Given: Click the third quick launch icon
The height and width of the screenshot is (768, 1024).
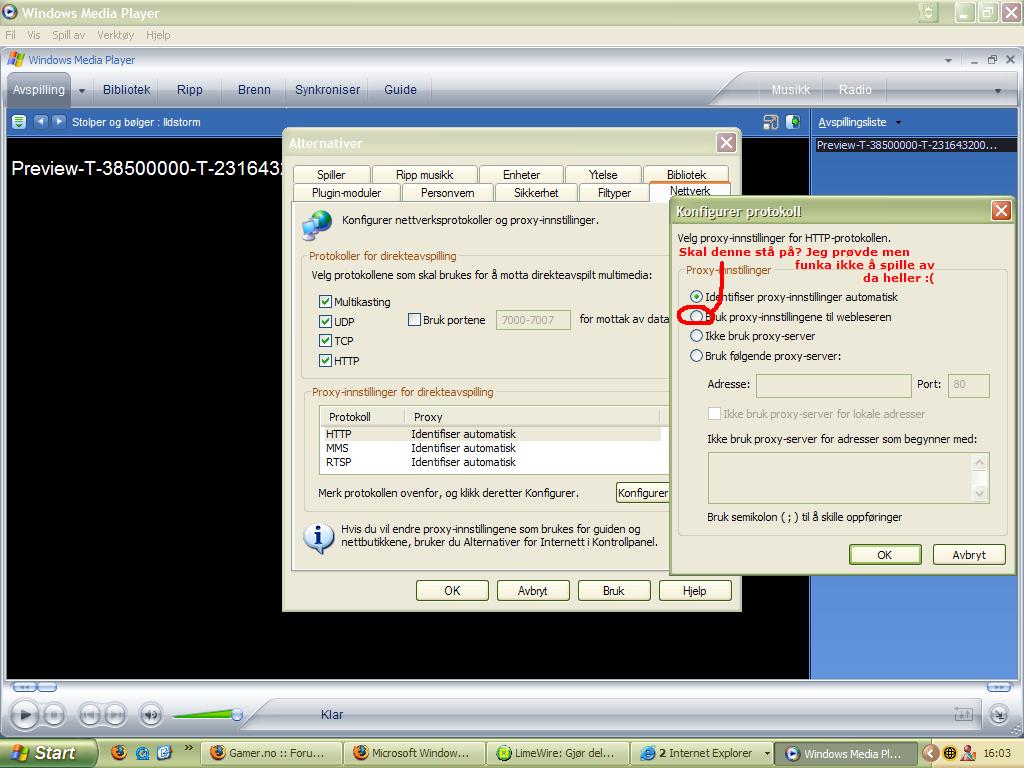Looking at the screenshot, I should pyautogui.click(x=163, y=753).
